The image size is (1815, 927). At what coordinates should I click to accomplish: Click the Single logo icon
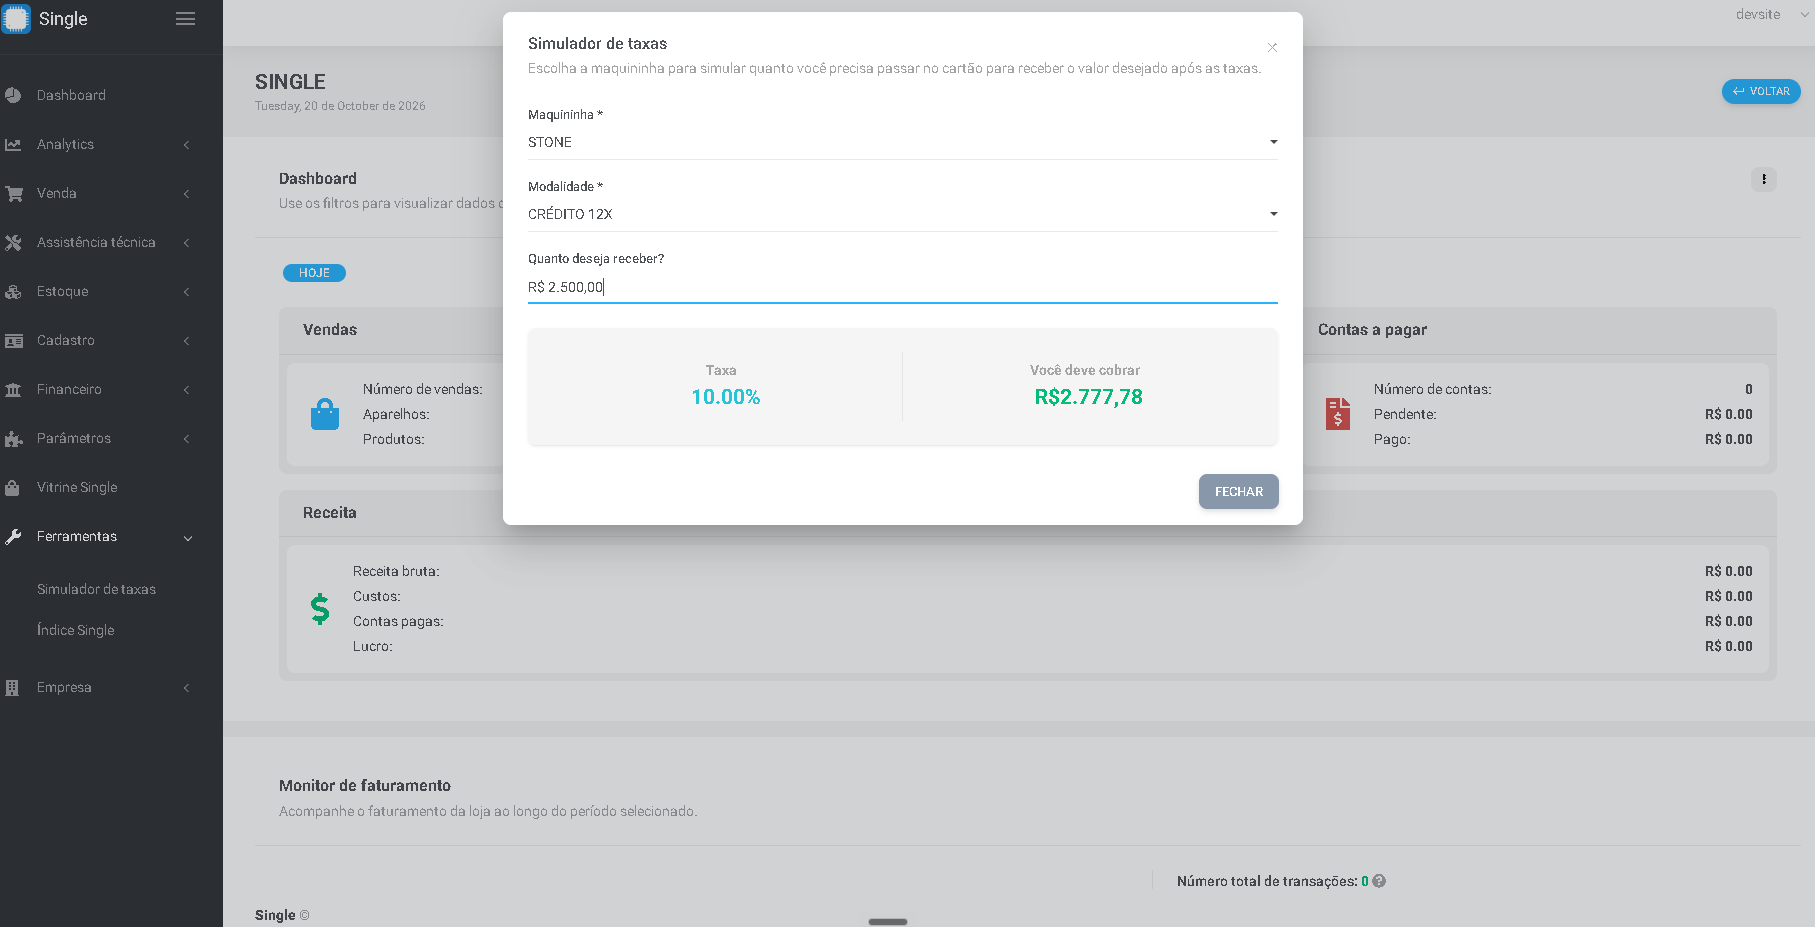tap(16, 18)
